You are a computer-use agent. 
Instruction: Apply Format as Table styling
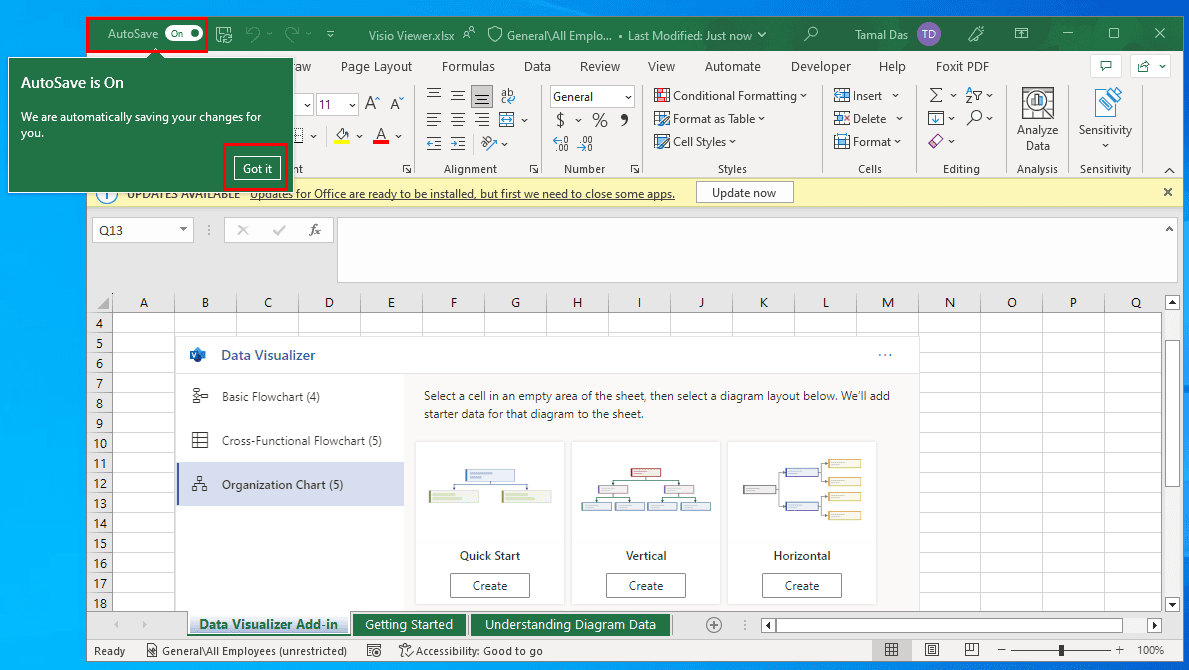pos(710,118)
